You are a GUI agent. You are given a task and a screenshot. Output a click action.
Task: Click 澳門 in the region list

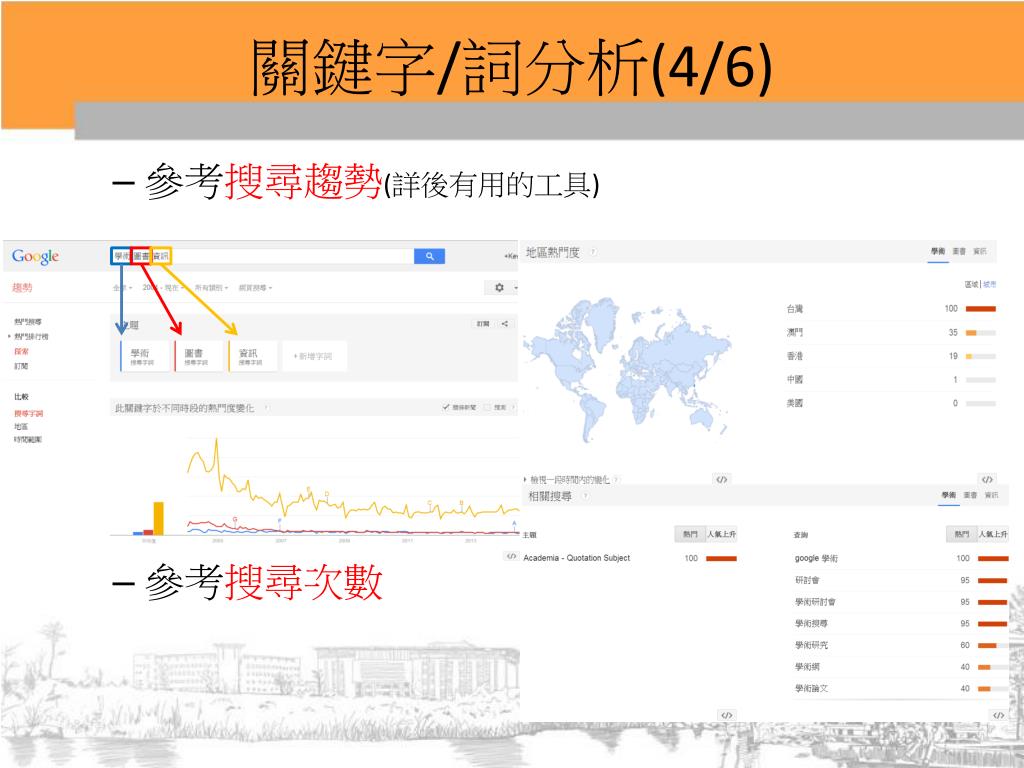(795, 332)
